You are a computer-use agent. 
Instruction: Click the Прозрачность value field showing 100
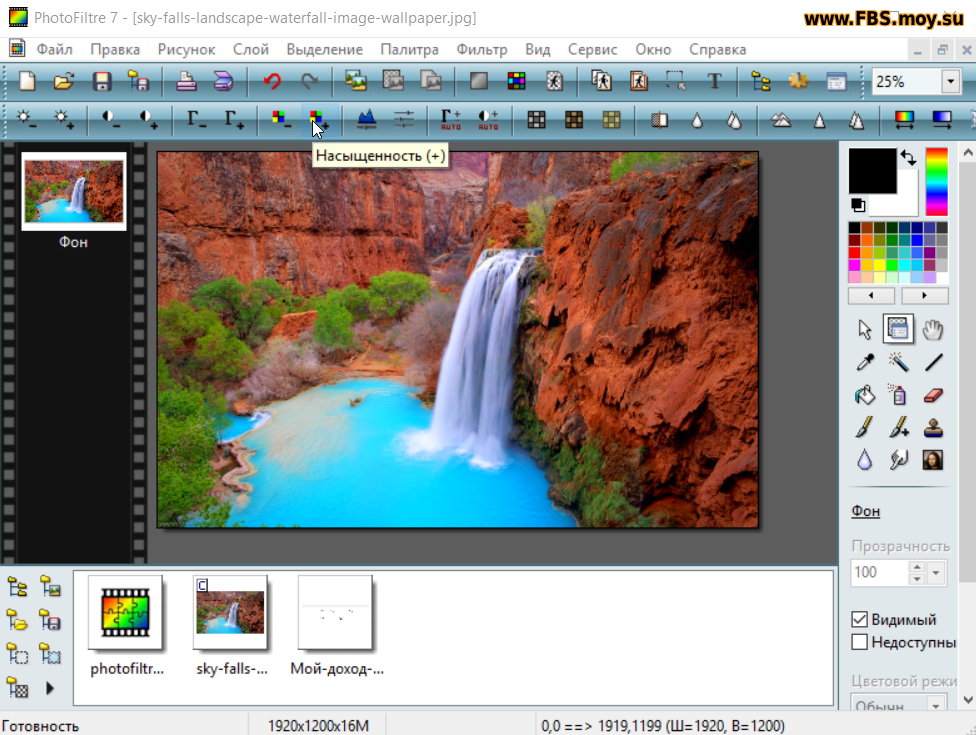879,573
